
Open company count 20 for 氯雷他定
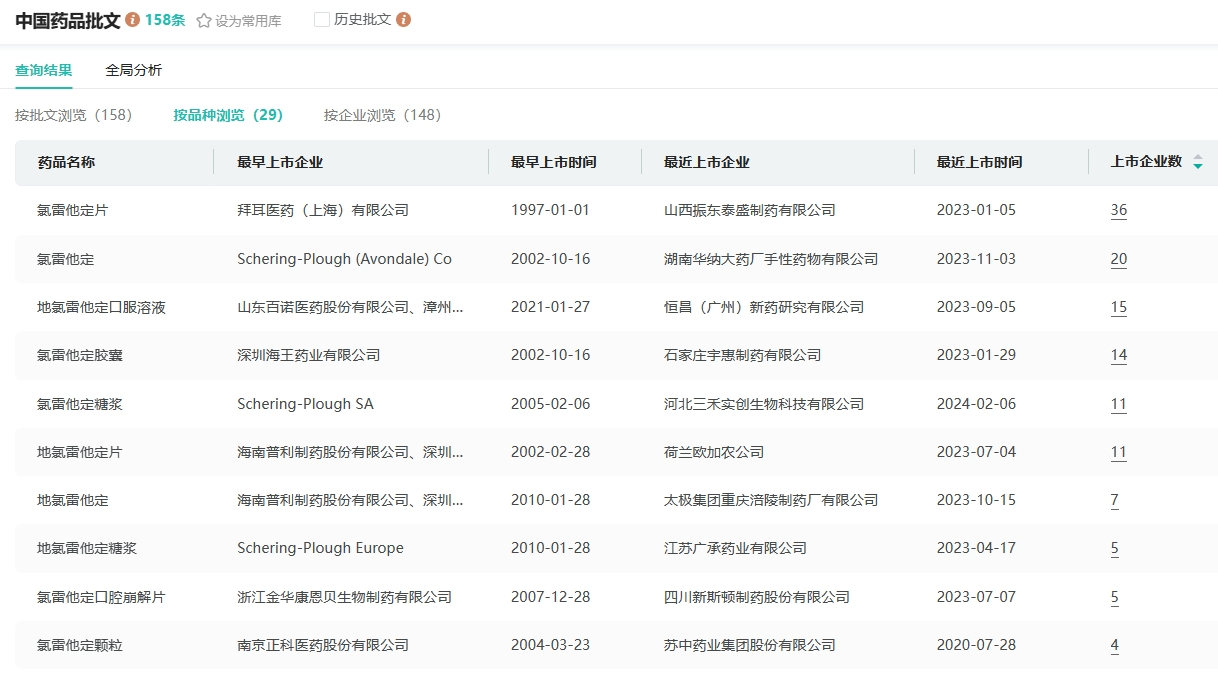(x=1118, y=259)
